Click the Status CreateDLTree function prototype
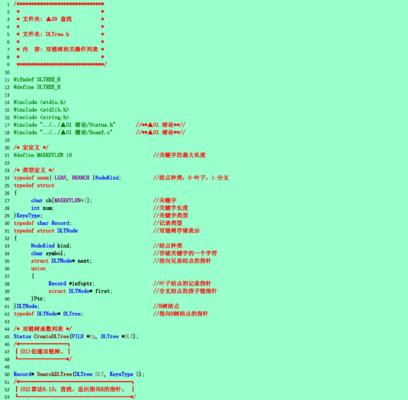 pos(76,336)
